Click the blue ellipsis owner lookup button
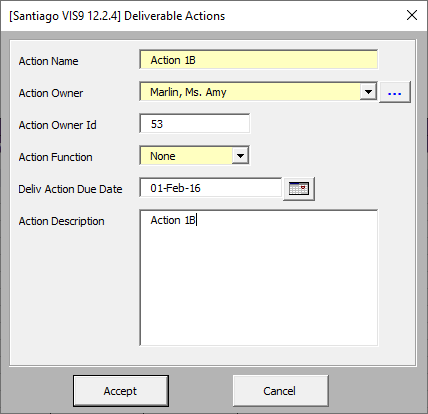Image resolution: width=428 pixels, height=414 pixels. [395, 92]
